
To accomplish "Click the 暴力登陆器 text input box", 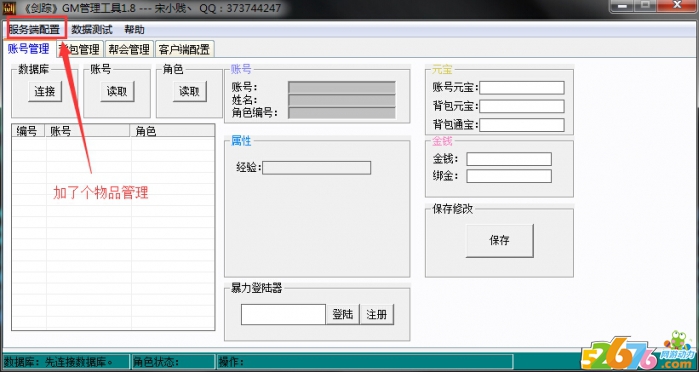I will click(x=284, y=314).
